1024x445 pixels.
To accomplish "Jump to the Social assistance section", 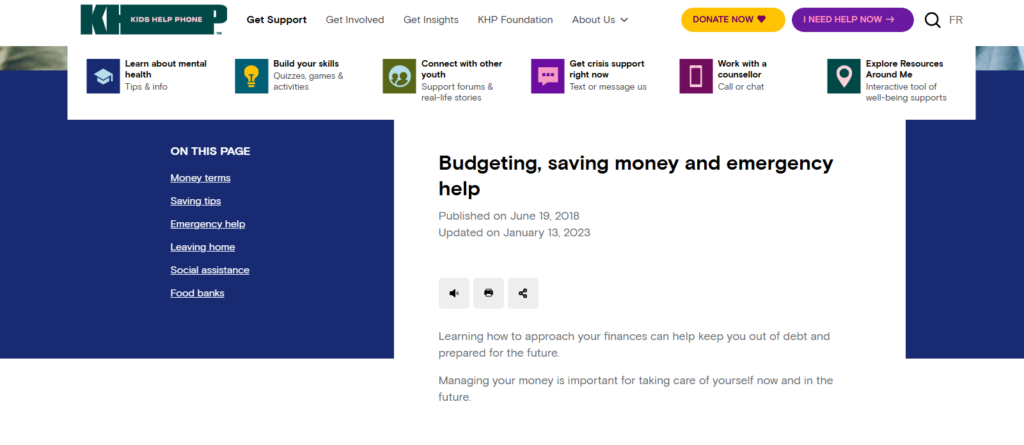I will coord(210,270).
